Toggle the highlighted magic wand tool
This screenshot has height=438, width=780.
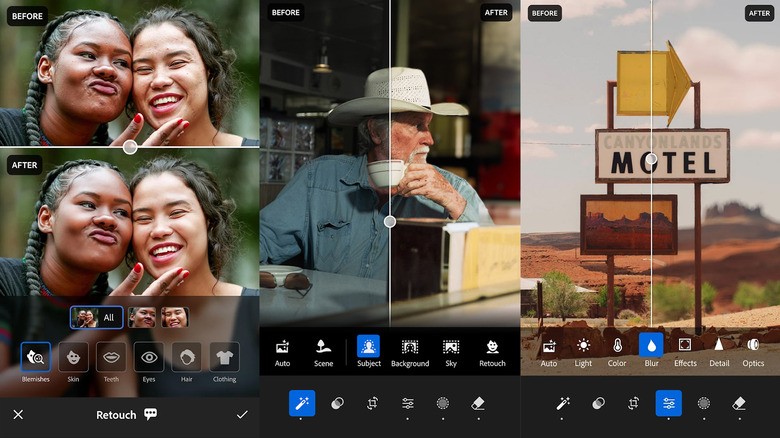302,403
